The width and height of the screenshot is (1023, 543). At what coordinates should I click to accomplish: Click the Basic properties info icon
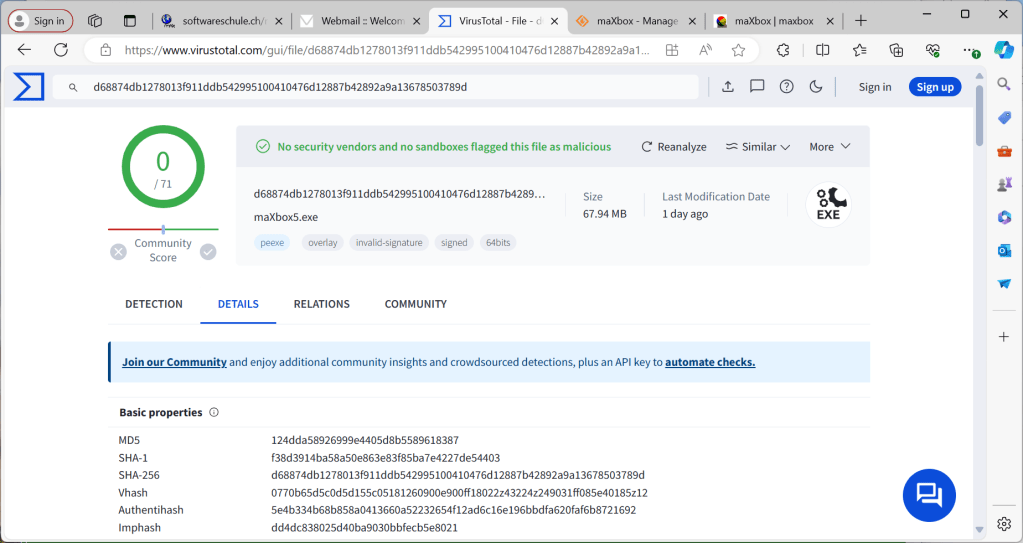[214, 412]
